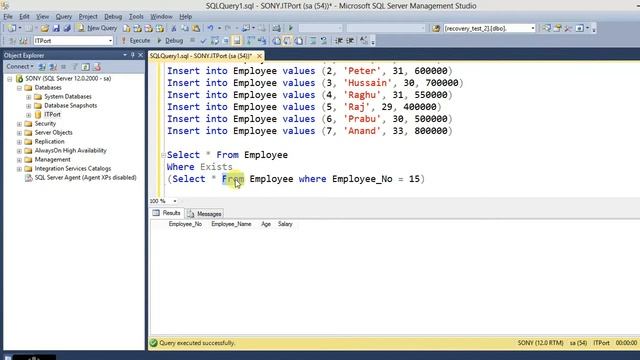The image size is (640, 360).
Task: Click the Find in Files icon
Action: [x=436, y=28]
